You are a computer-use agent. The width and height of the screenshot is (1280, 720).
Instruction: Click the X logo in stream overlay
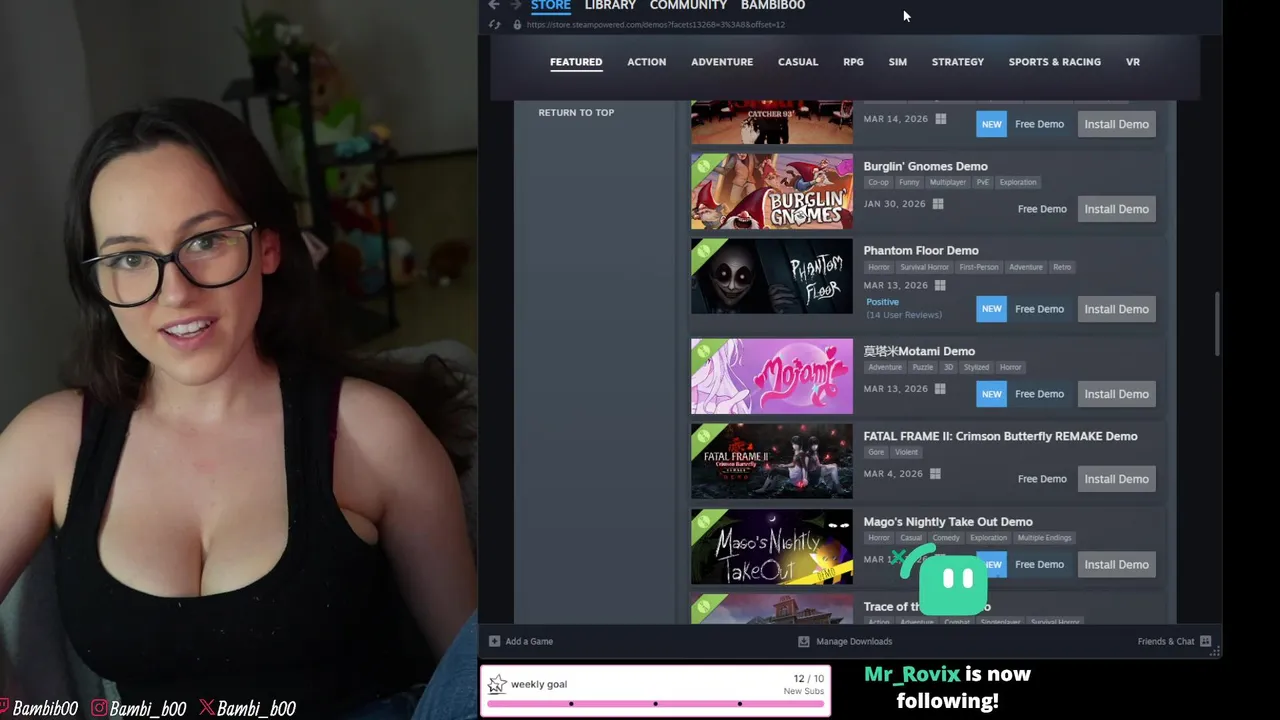pyautogui.click(x=206, y=708)
